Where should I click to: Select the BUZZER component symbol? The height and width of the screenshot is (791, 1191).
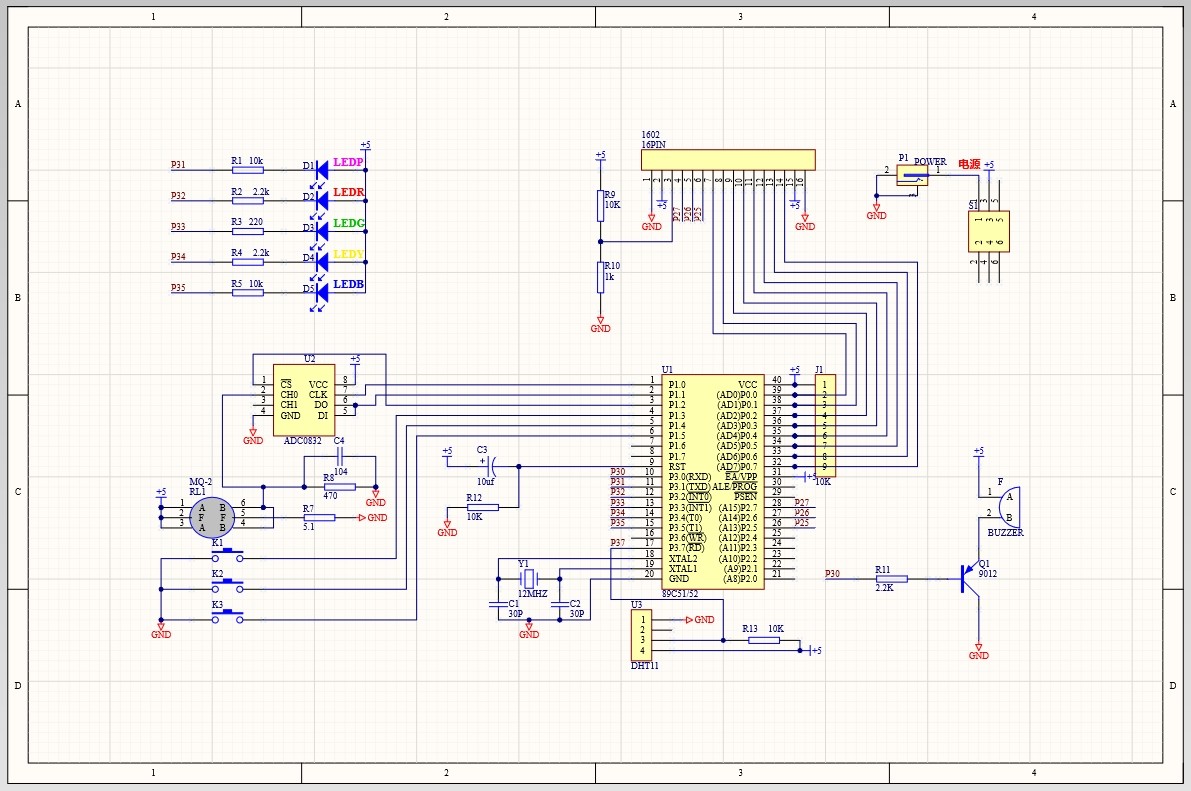(1009, 506)
